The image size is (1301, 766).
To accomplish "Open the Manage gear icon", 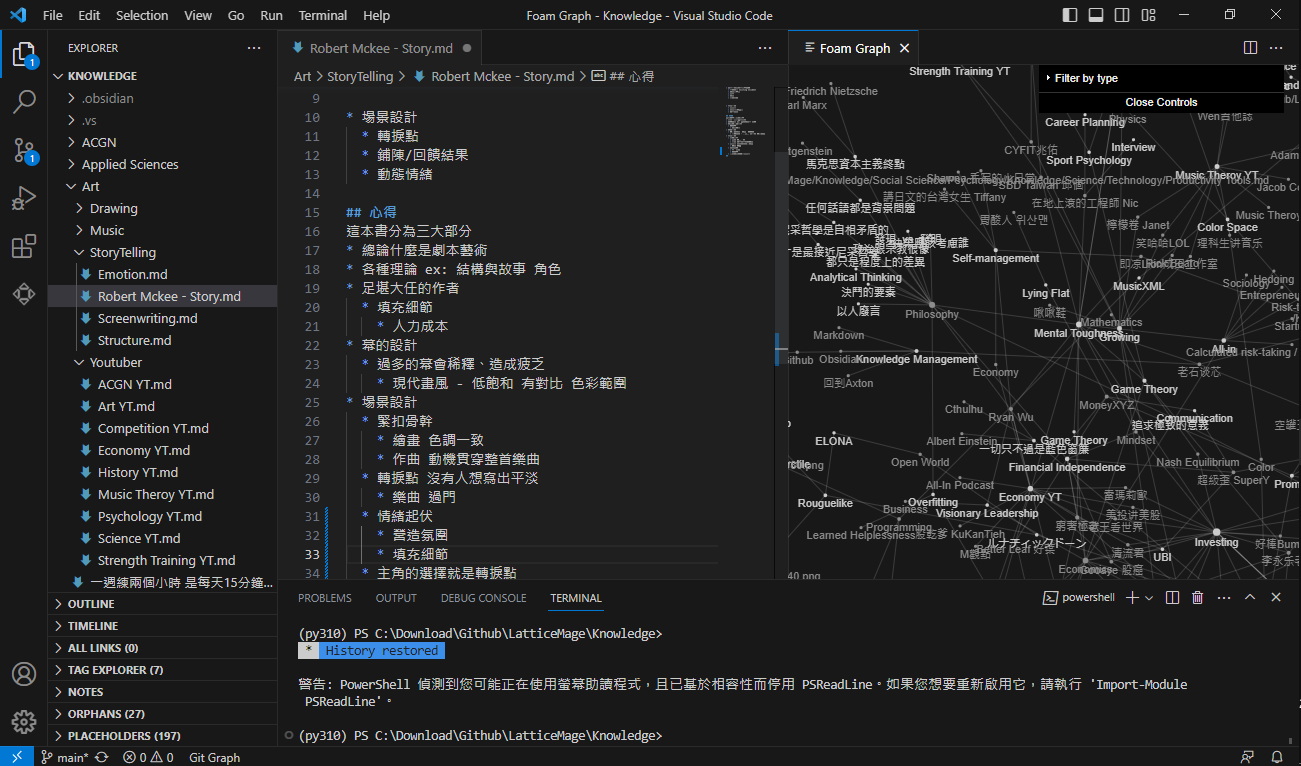I will pos(24,721).
